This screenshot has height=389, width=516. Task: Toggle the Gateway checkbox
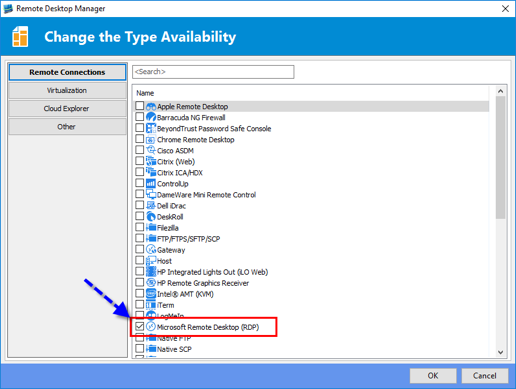pos(140,249)
